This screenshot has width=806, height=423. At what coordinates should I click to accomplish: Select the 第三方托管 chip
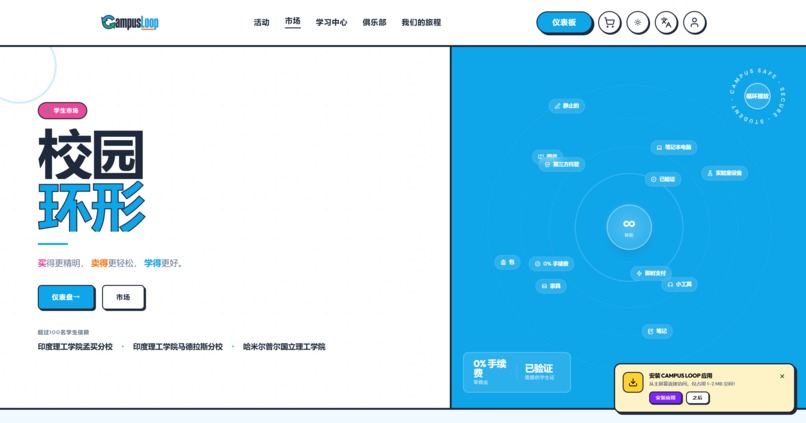[562, 164]
